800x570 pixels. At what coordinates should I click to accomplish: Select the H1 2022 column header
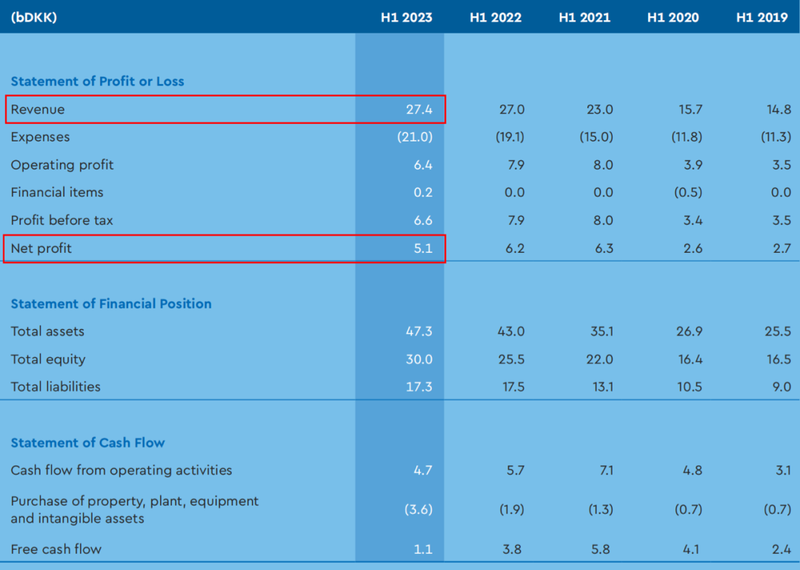(495, 17)
